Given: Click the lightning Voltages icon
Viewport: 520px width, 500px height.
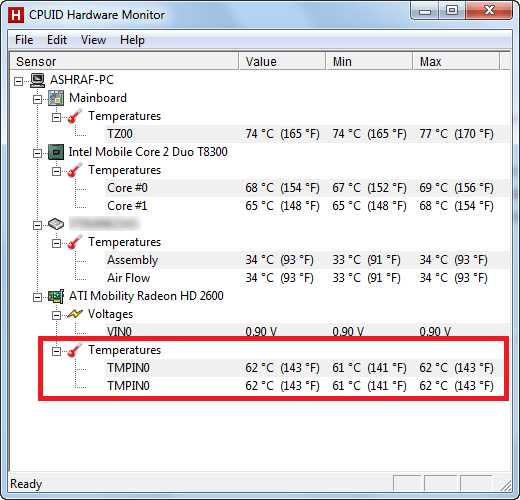Looking at the screenshot, I should coord(75,314).
